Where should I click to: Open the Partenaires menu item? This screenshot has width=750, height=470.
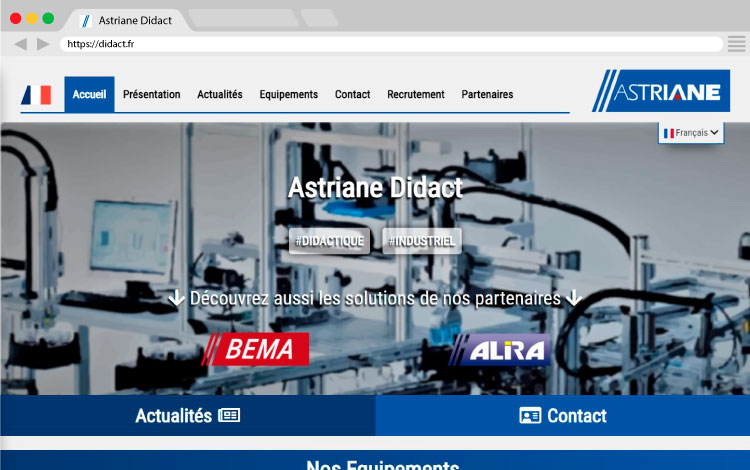pyautogui.click(x=487, y=95)
